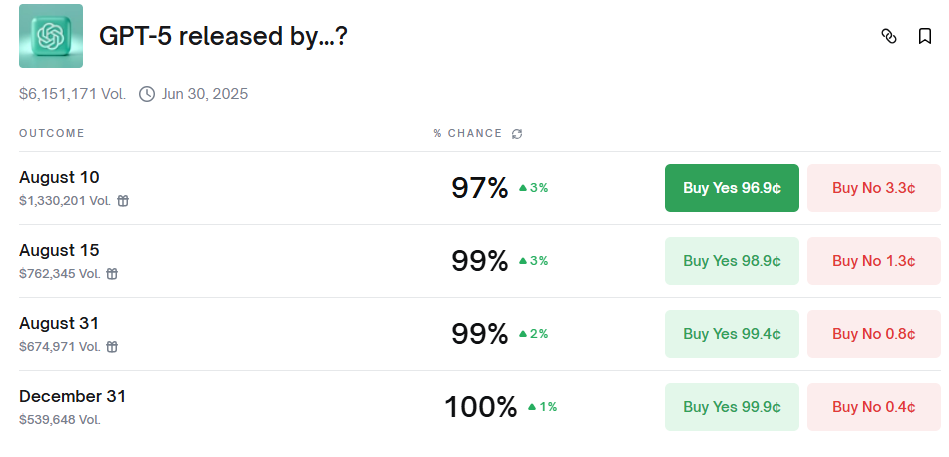
Task: Expand the August 15 outcome row
Action: [x=480, y=261]
